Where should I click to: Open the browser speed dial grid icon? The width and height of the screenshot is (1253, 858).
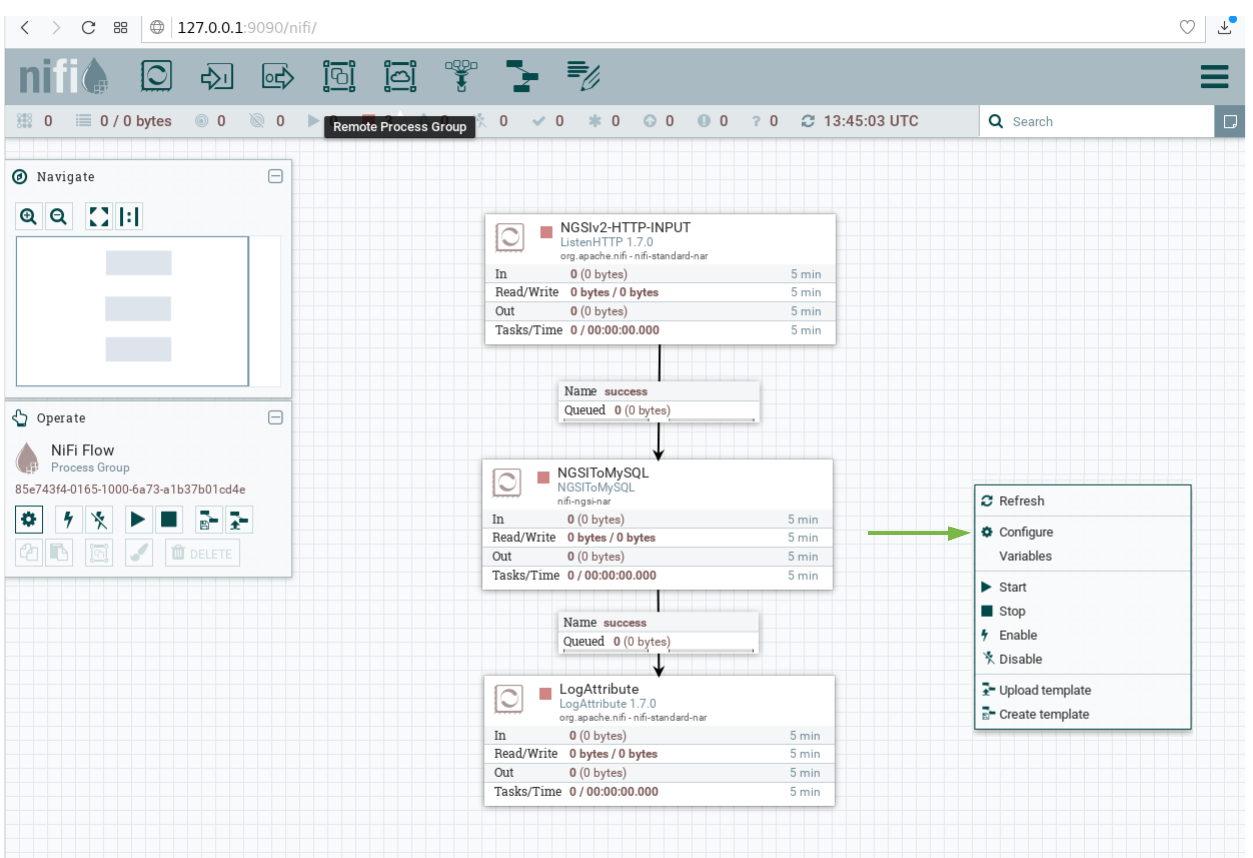tap(120, 27)
